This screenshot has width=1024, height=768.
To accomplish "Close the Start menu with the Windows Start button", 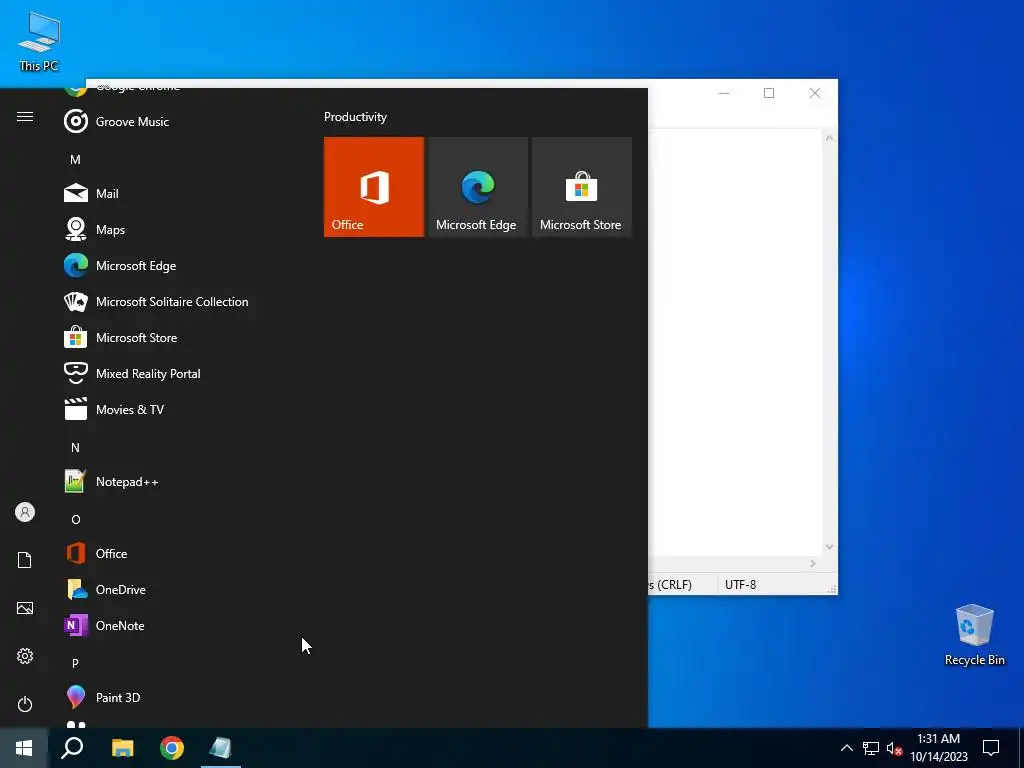I will click(24, 748).
